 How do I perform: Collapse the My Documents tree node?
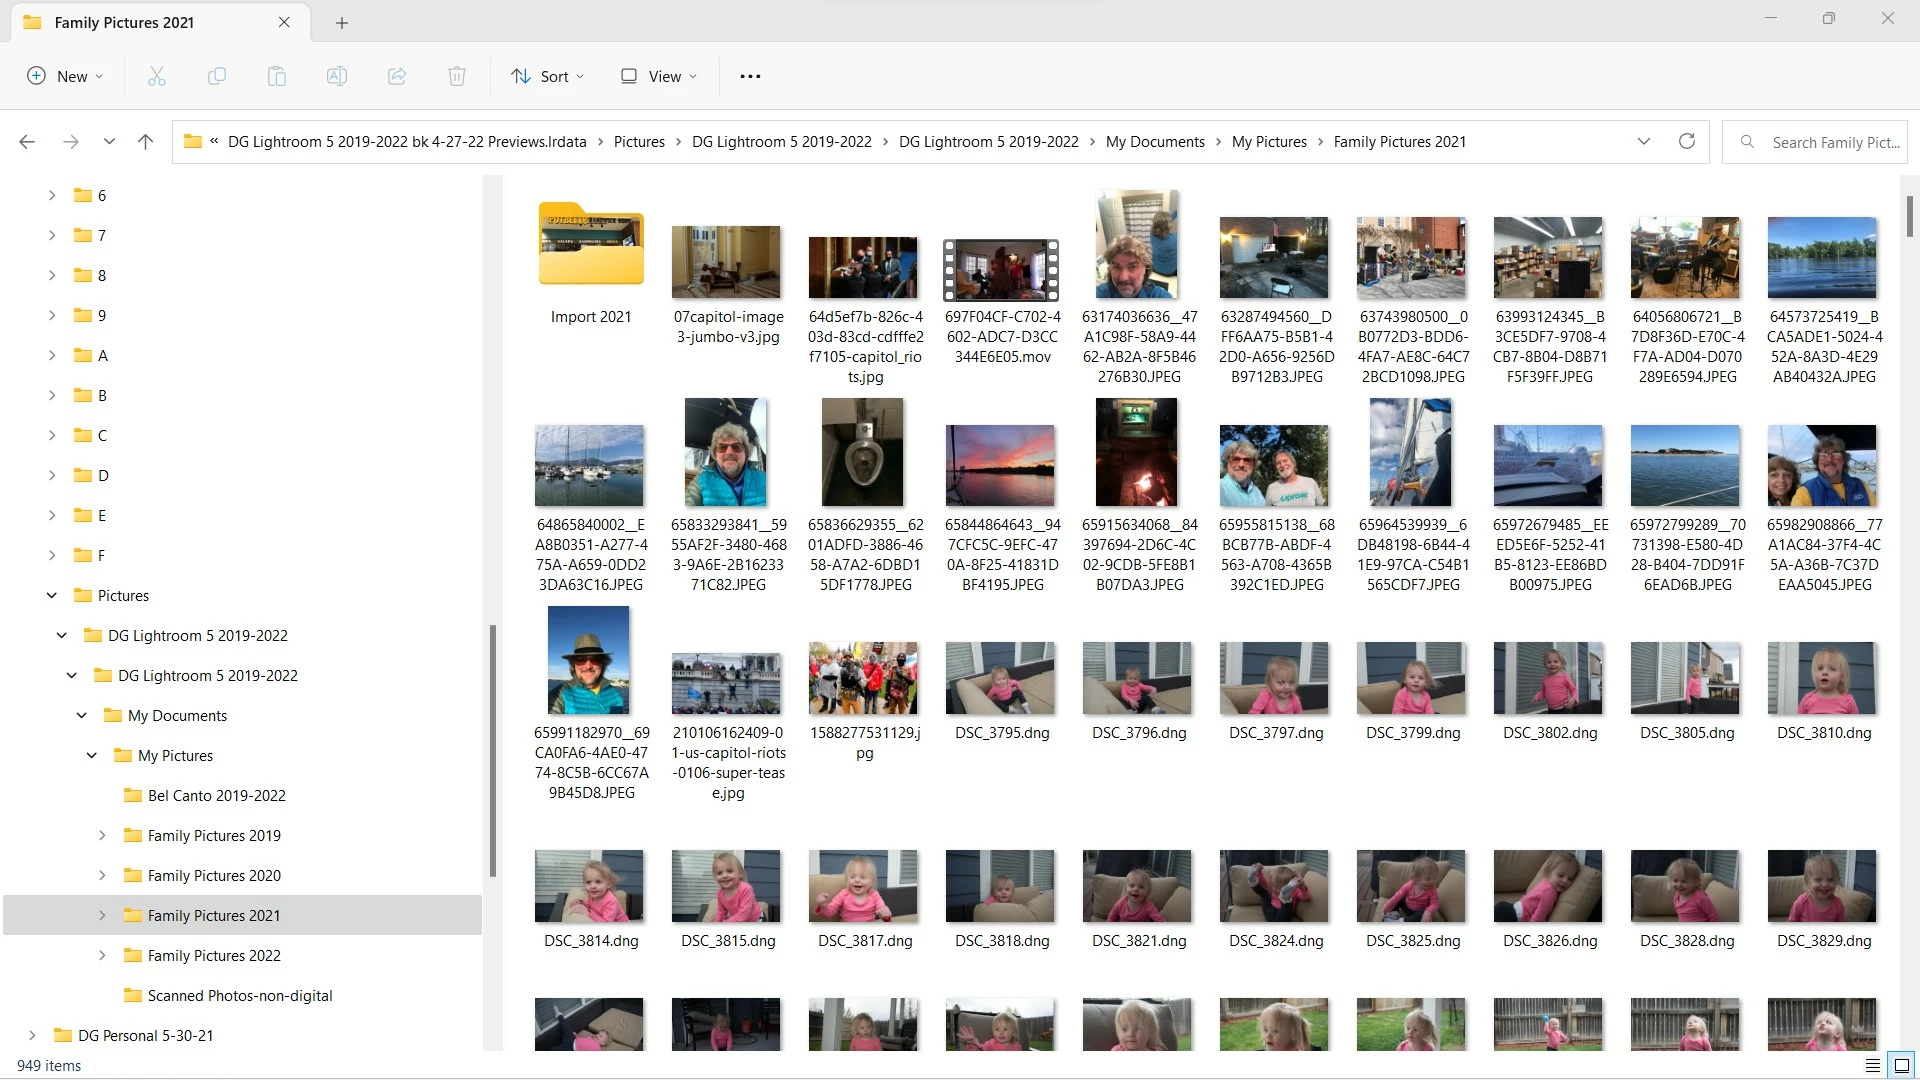click(82, 715)
